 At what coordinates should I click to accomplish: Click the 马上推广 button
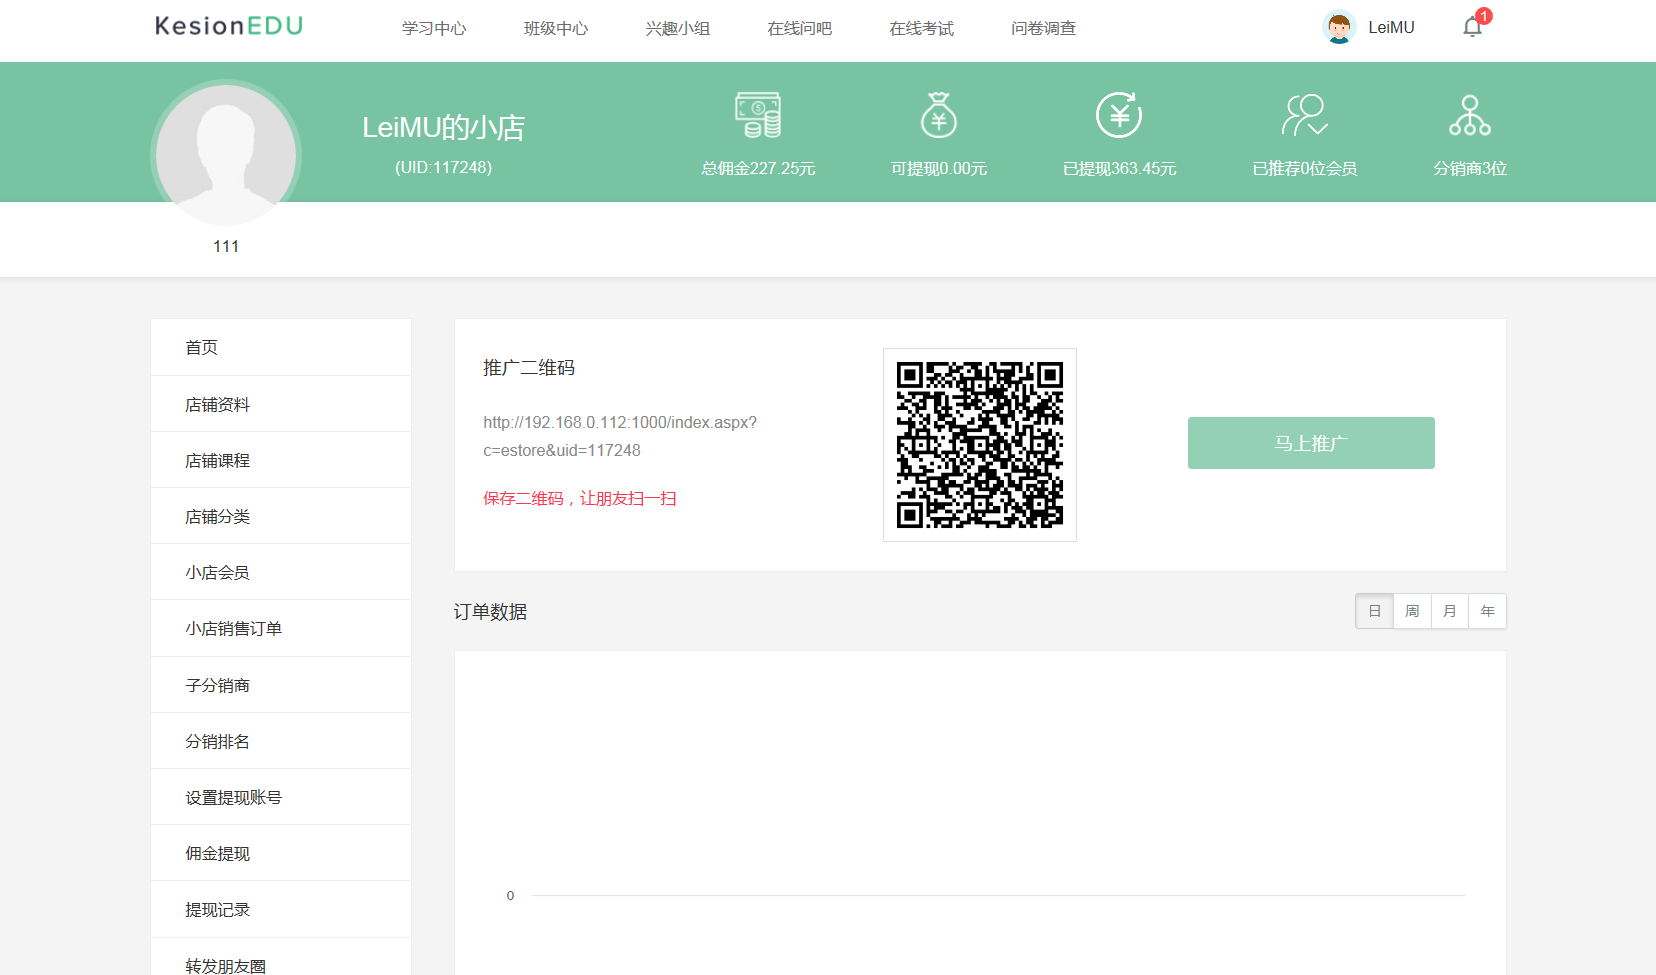[1311, 443]
